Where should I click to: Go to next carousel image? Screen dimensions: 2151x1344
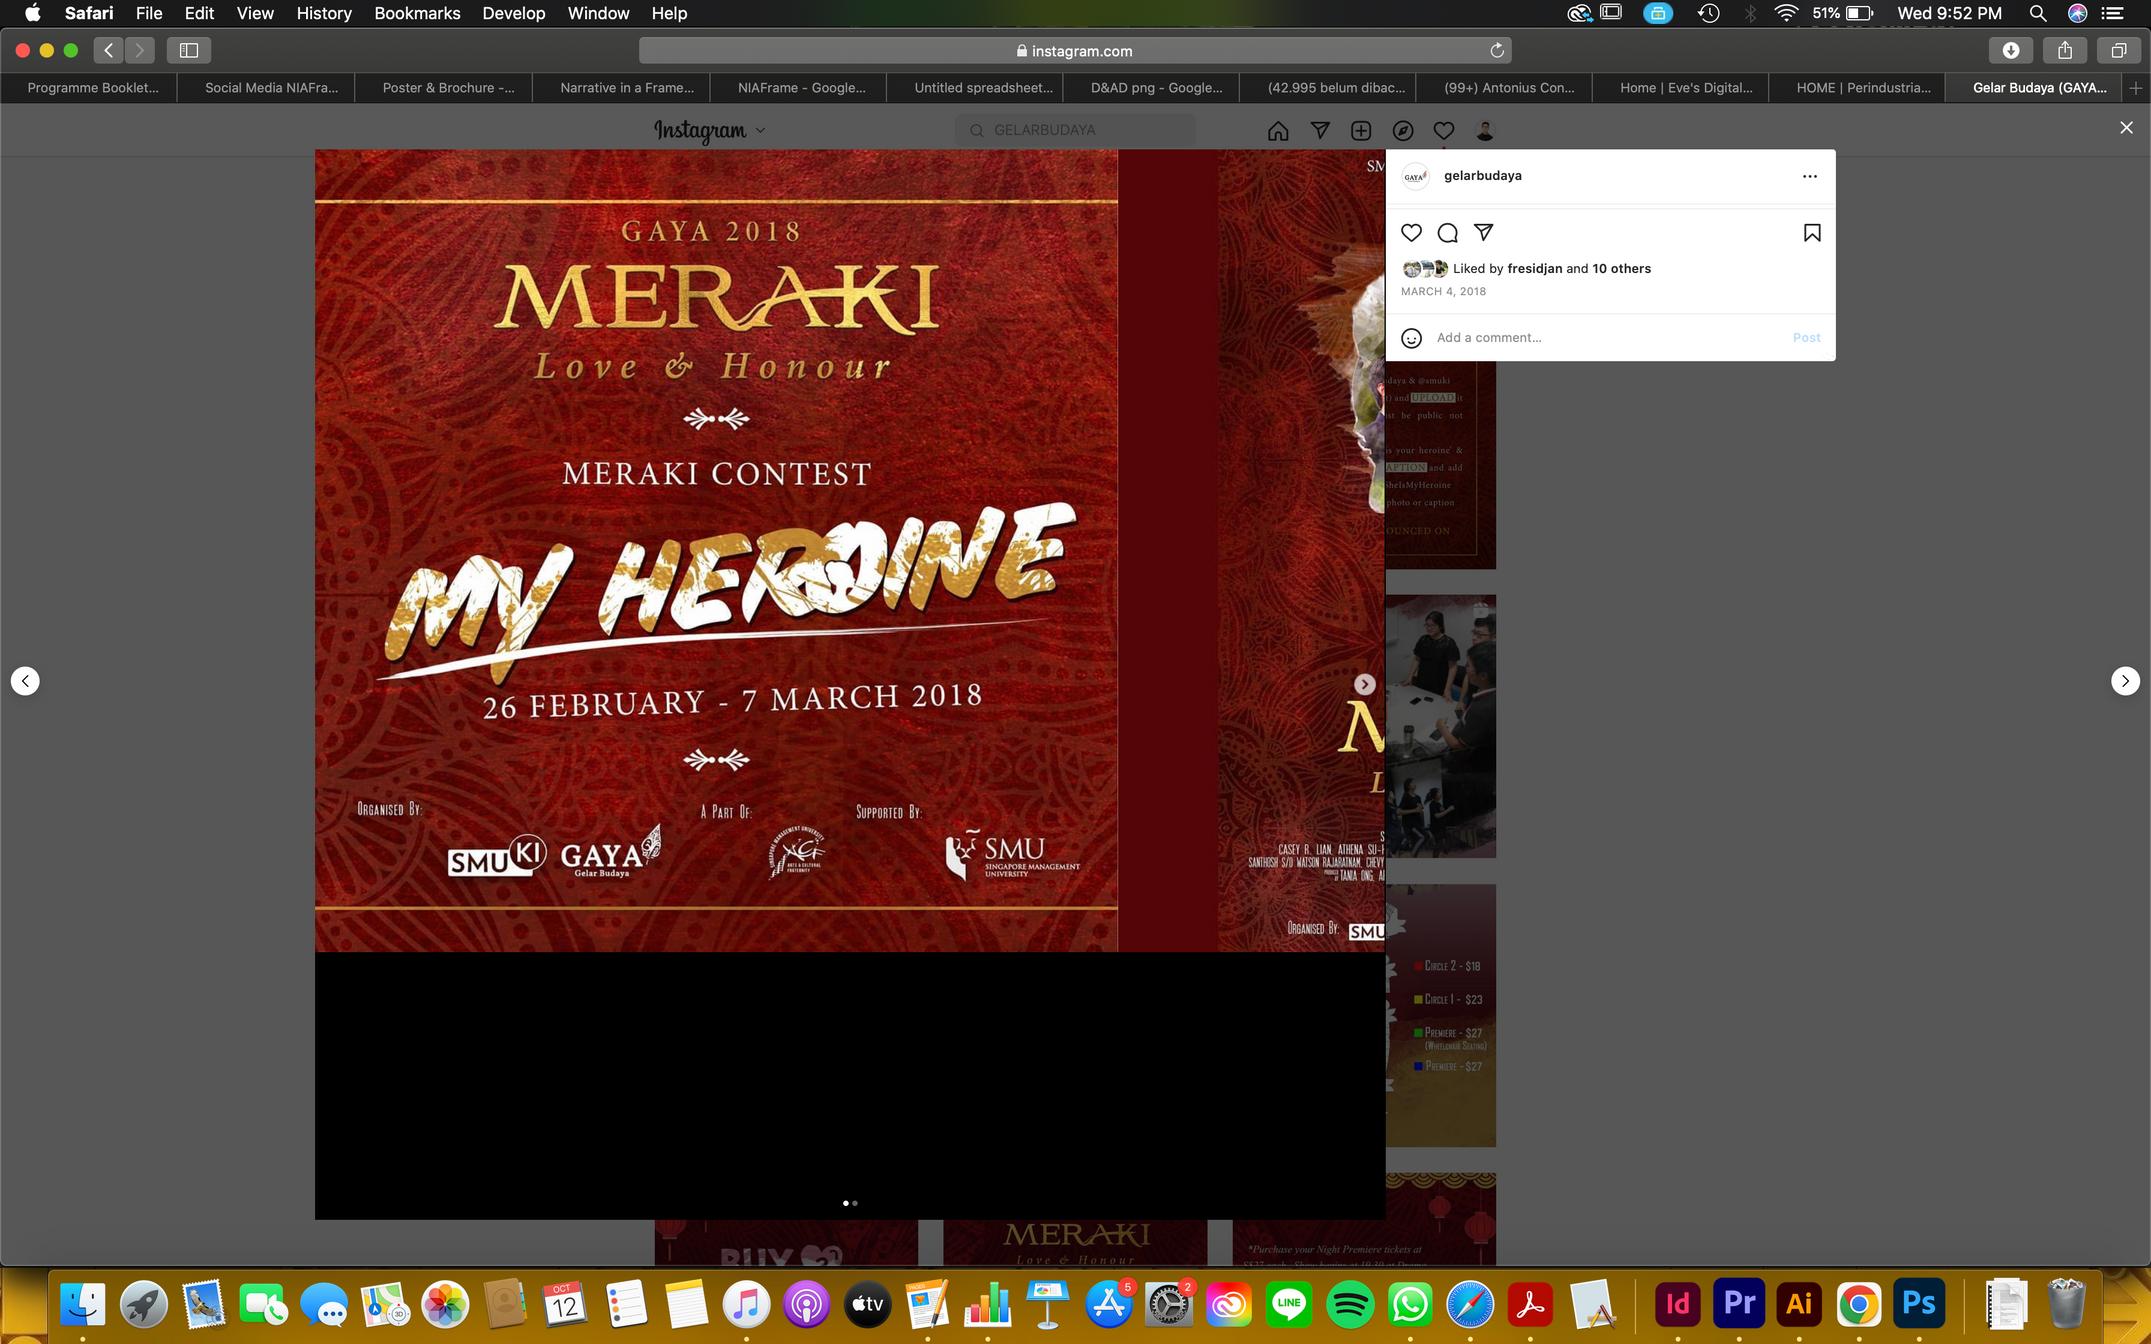(x=1364, y=684)
